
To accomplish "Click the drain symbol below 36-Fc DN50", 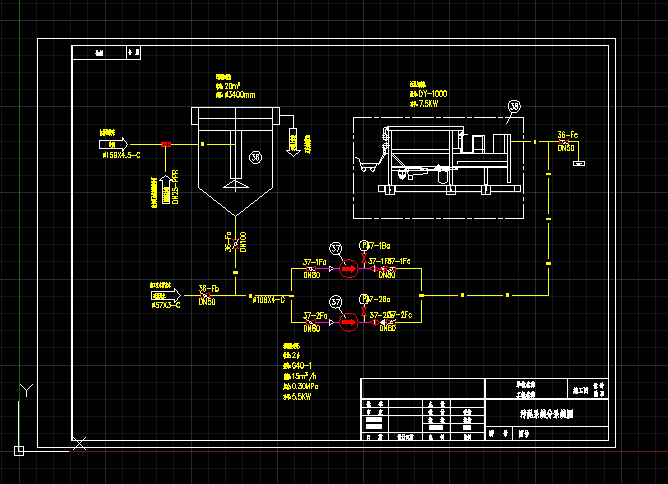I will 579,164.
